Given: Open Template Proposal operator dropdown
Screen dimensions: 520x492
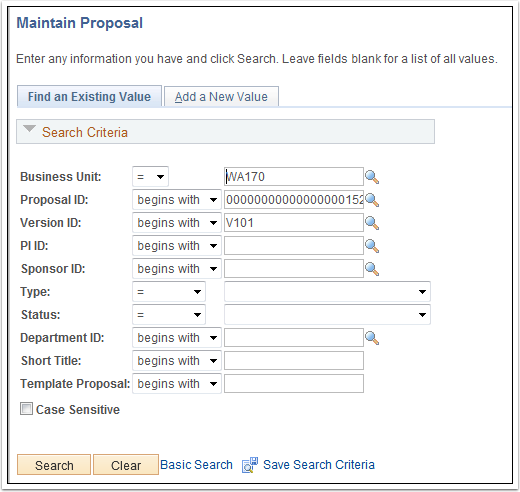Looking at the screenshot, I should point(177,384).
